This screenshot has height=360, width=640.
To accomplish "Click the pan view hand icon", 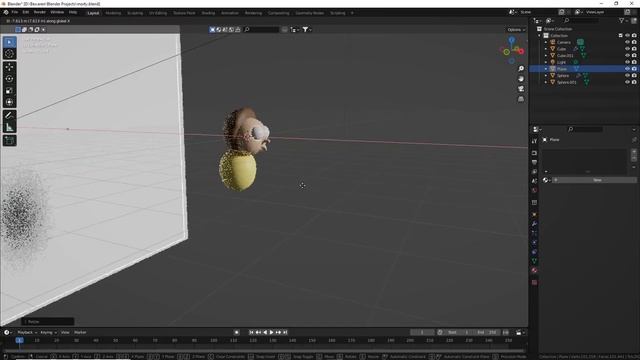I will pos(521,79).
